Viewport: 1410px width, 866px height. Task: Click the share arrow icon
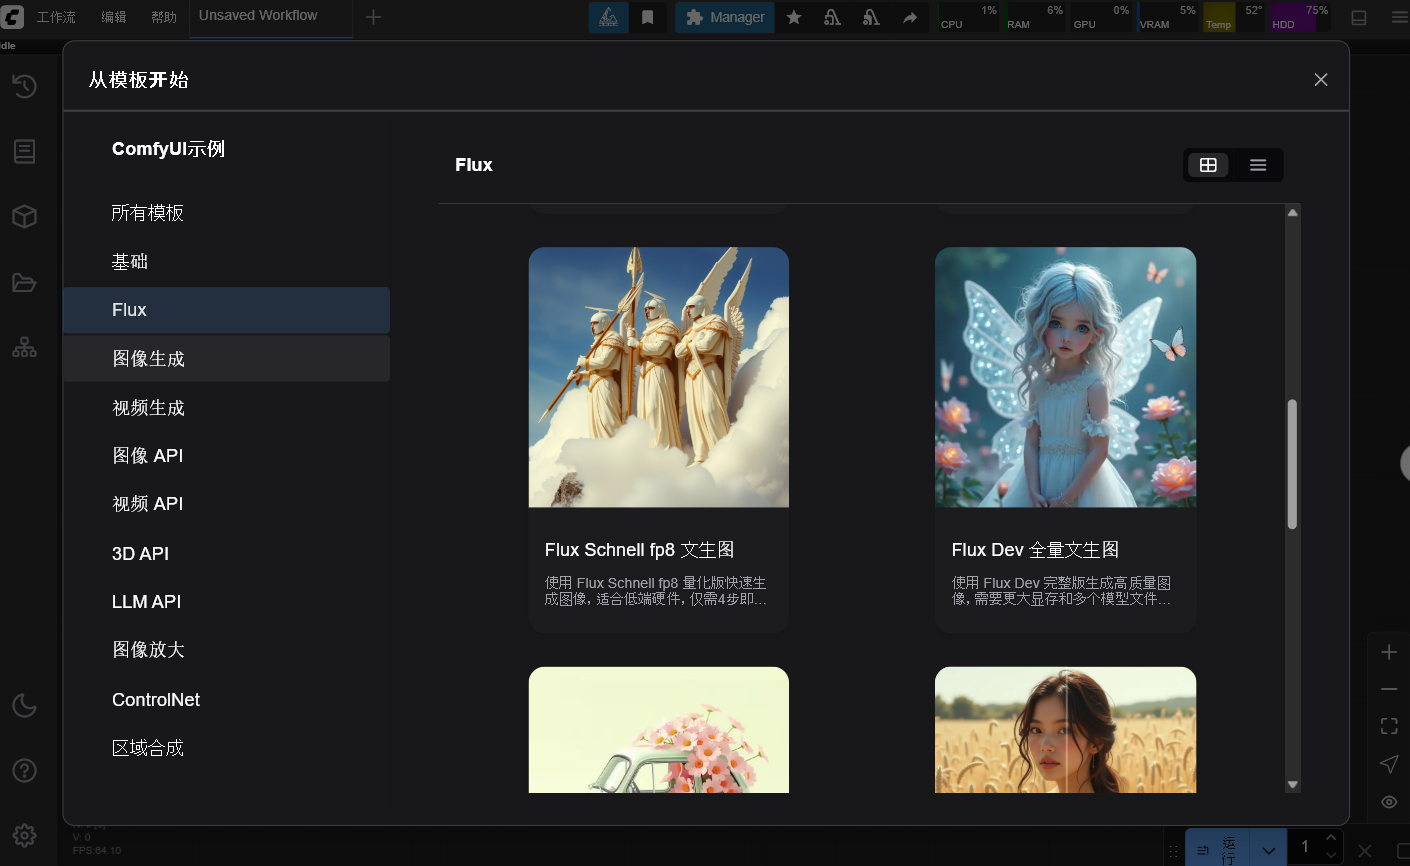tap(910, 17)
